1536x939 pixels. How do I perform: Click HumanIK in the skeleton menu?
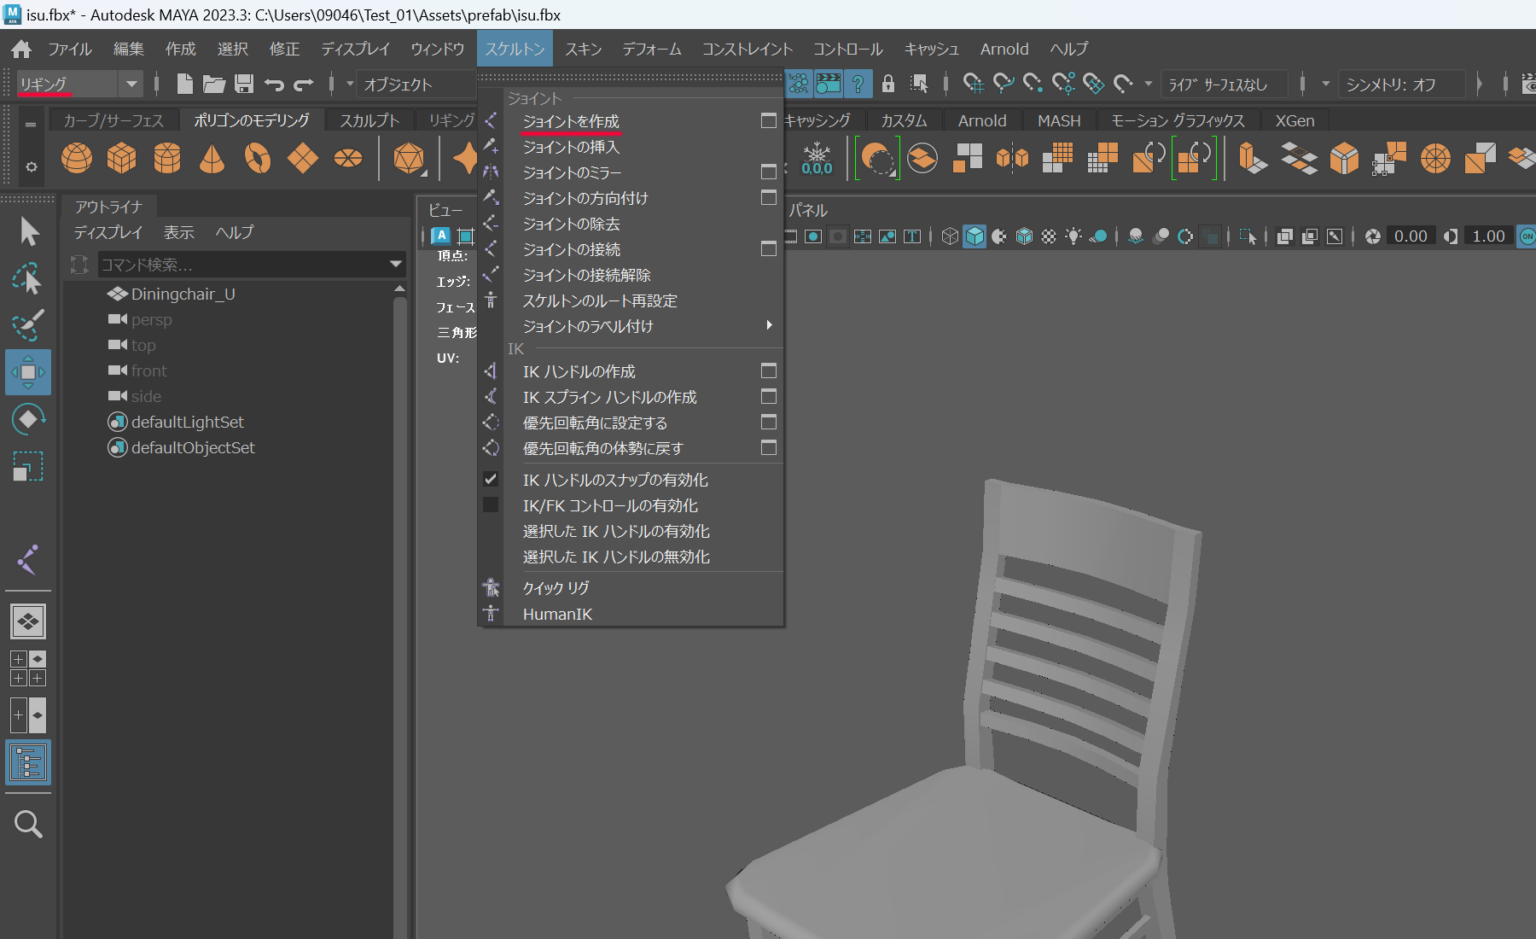[557, 614]
